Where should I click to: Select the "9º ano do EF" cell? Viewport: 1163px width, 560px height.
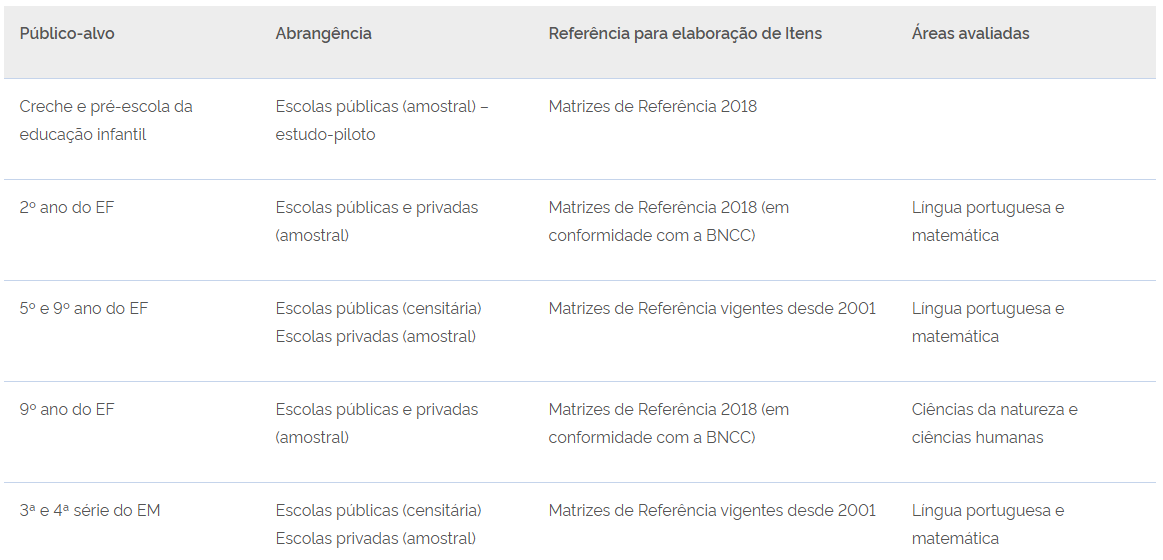click(67, 410)
